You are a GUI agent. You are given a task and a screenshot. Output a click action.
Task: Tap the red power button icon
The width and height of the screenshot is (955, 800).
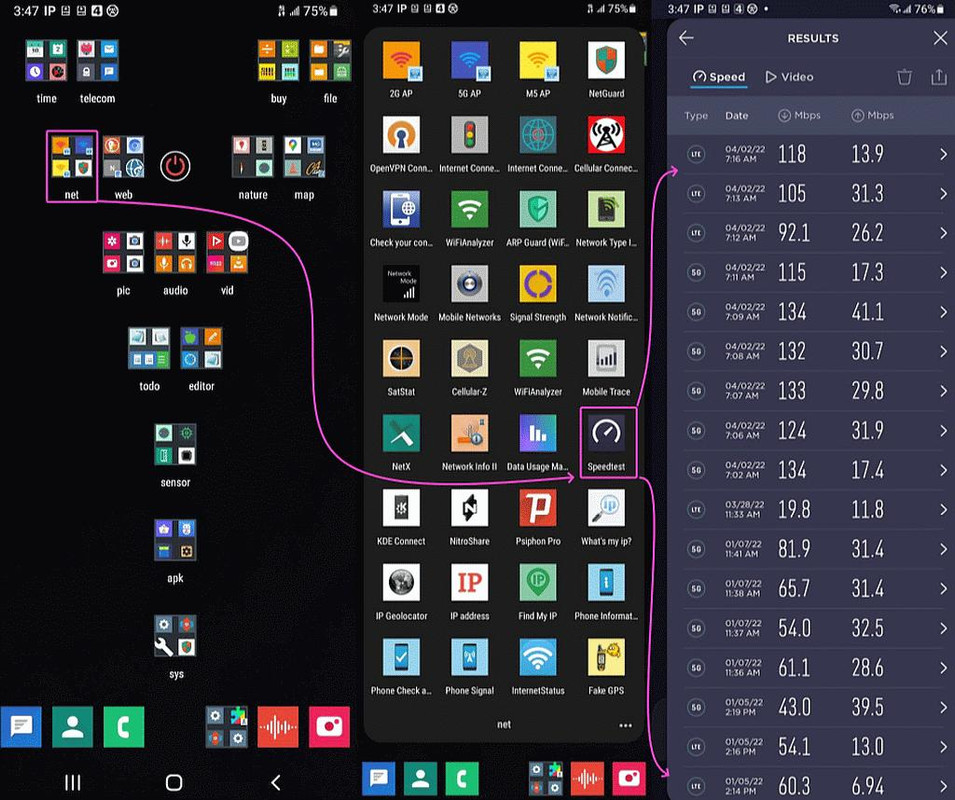(175, 166)
